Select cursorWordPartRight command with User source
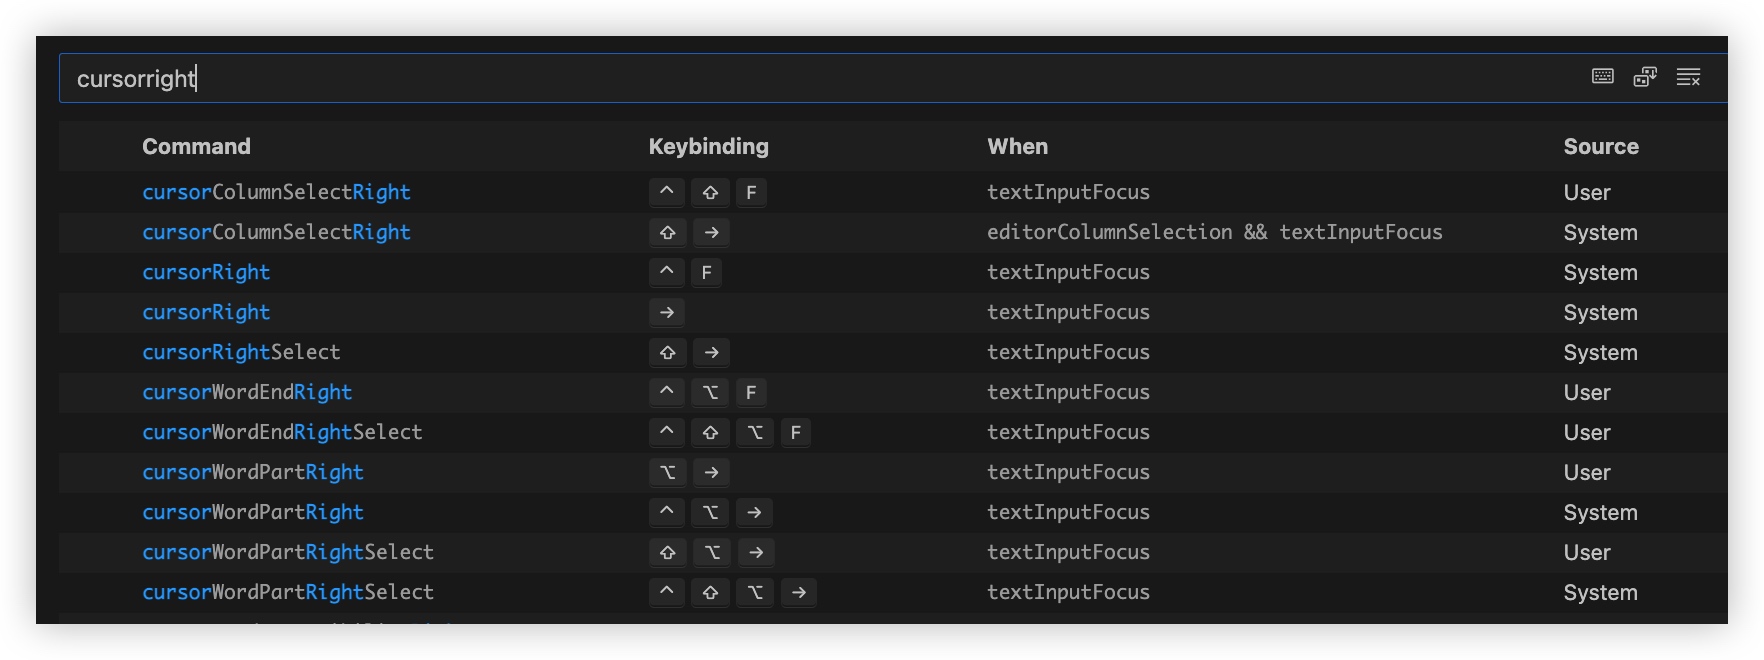The width and height of the screenshot is (1764, 660). (252, 472)
